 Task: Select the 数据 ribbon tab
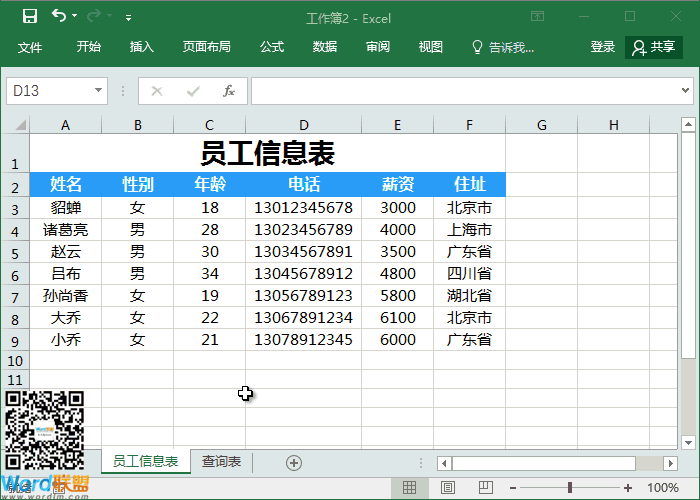coord(325,46)
